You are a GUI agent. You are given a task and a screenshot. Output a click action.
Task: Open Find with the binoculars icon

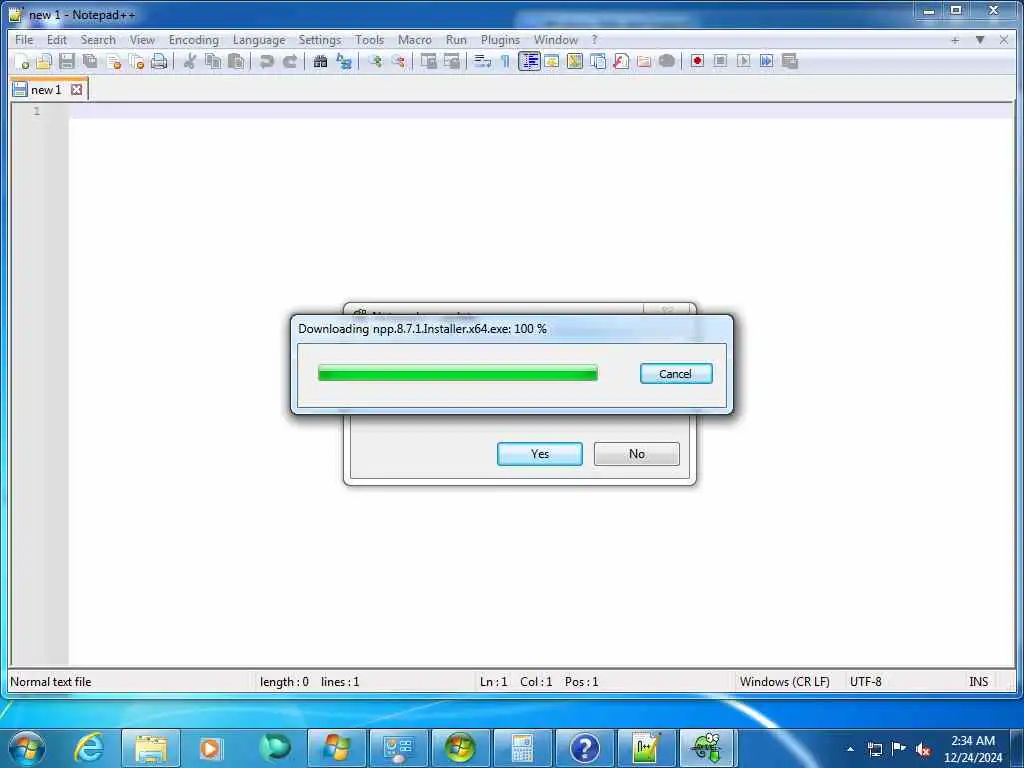[x=320, y=61]
